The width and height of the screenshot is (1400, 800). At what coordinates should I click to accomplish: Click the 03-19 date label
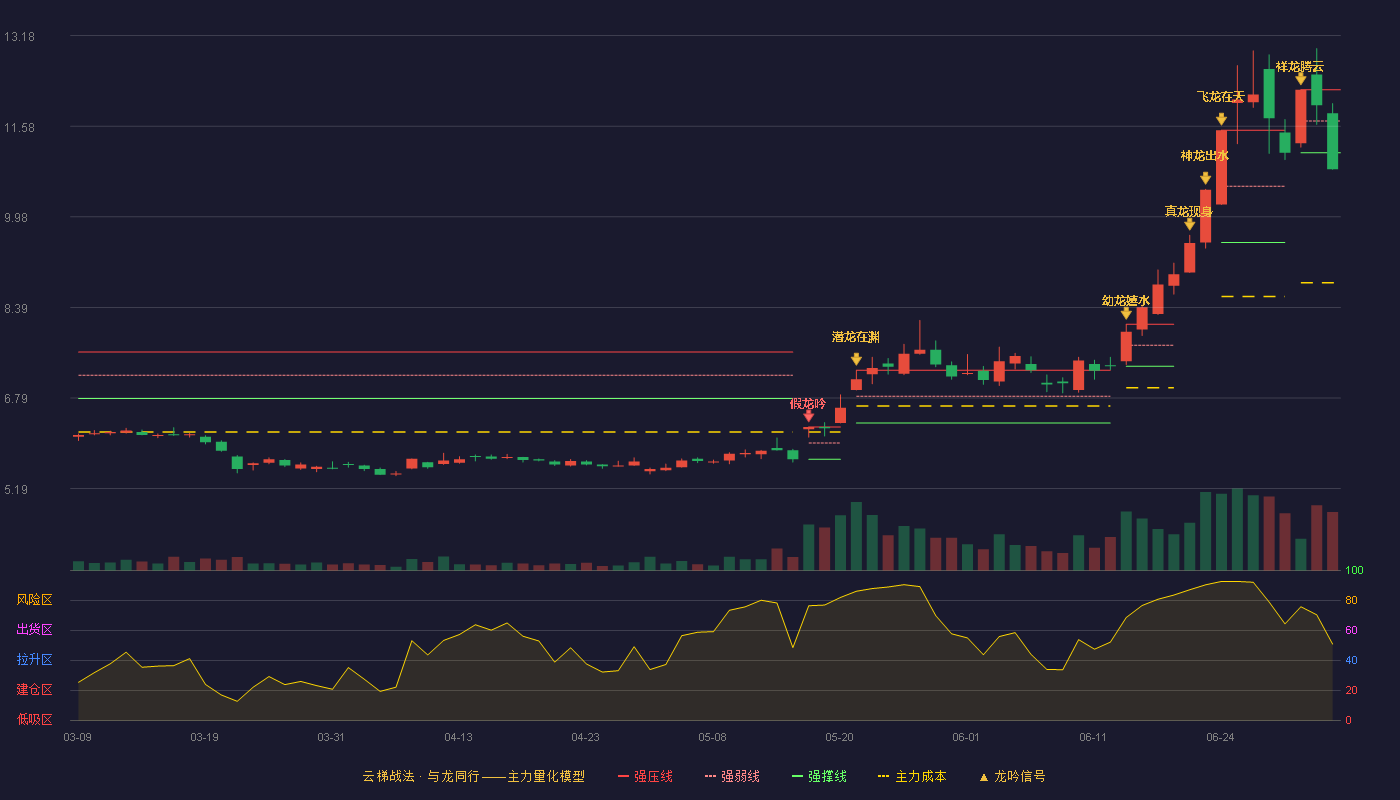204,737
